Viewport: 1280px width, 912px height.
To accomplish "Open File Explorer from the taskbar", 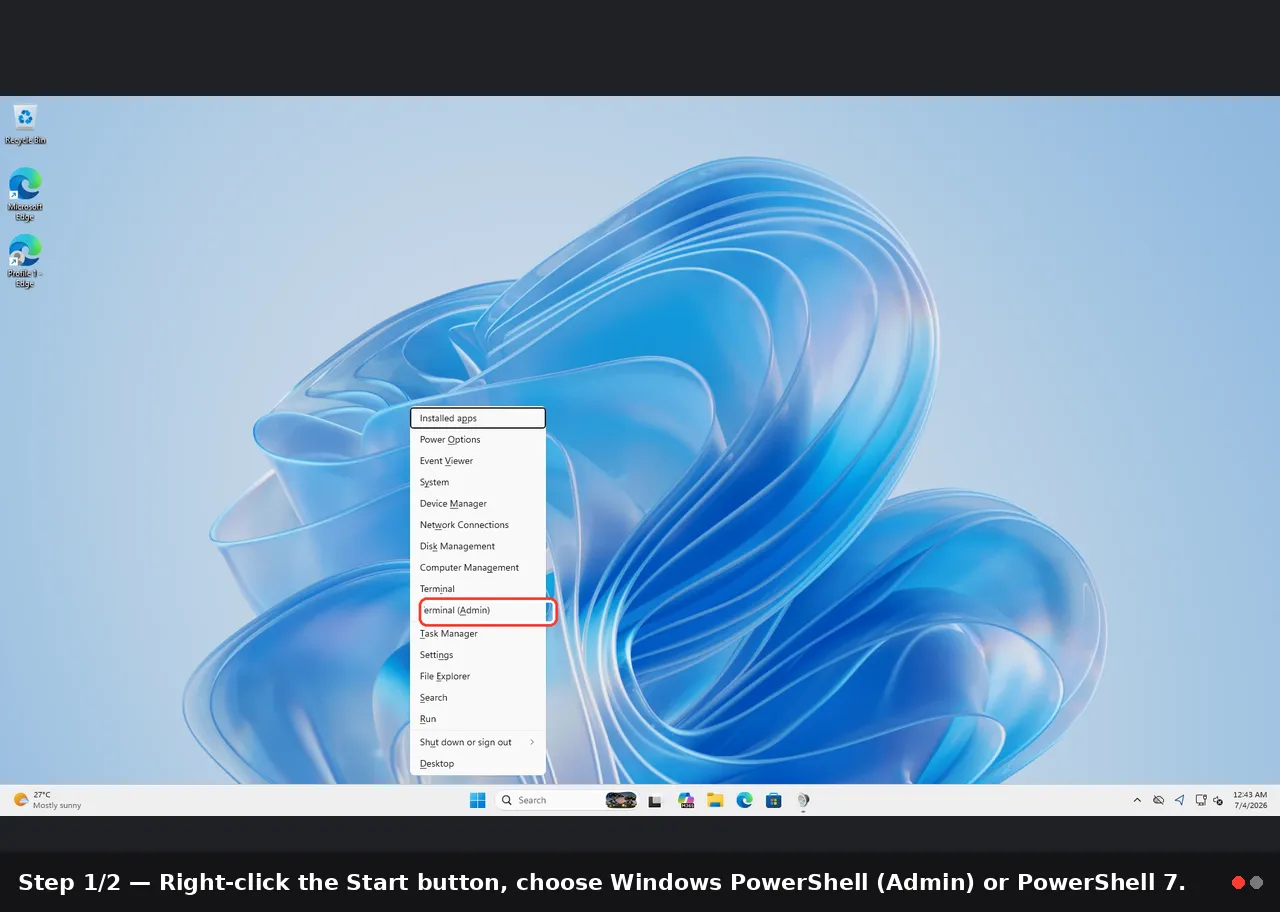I will pos(715,800).
